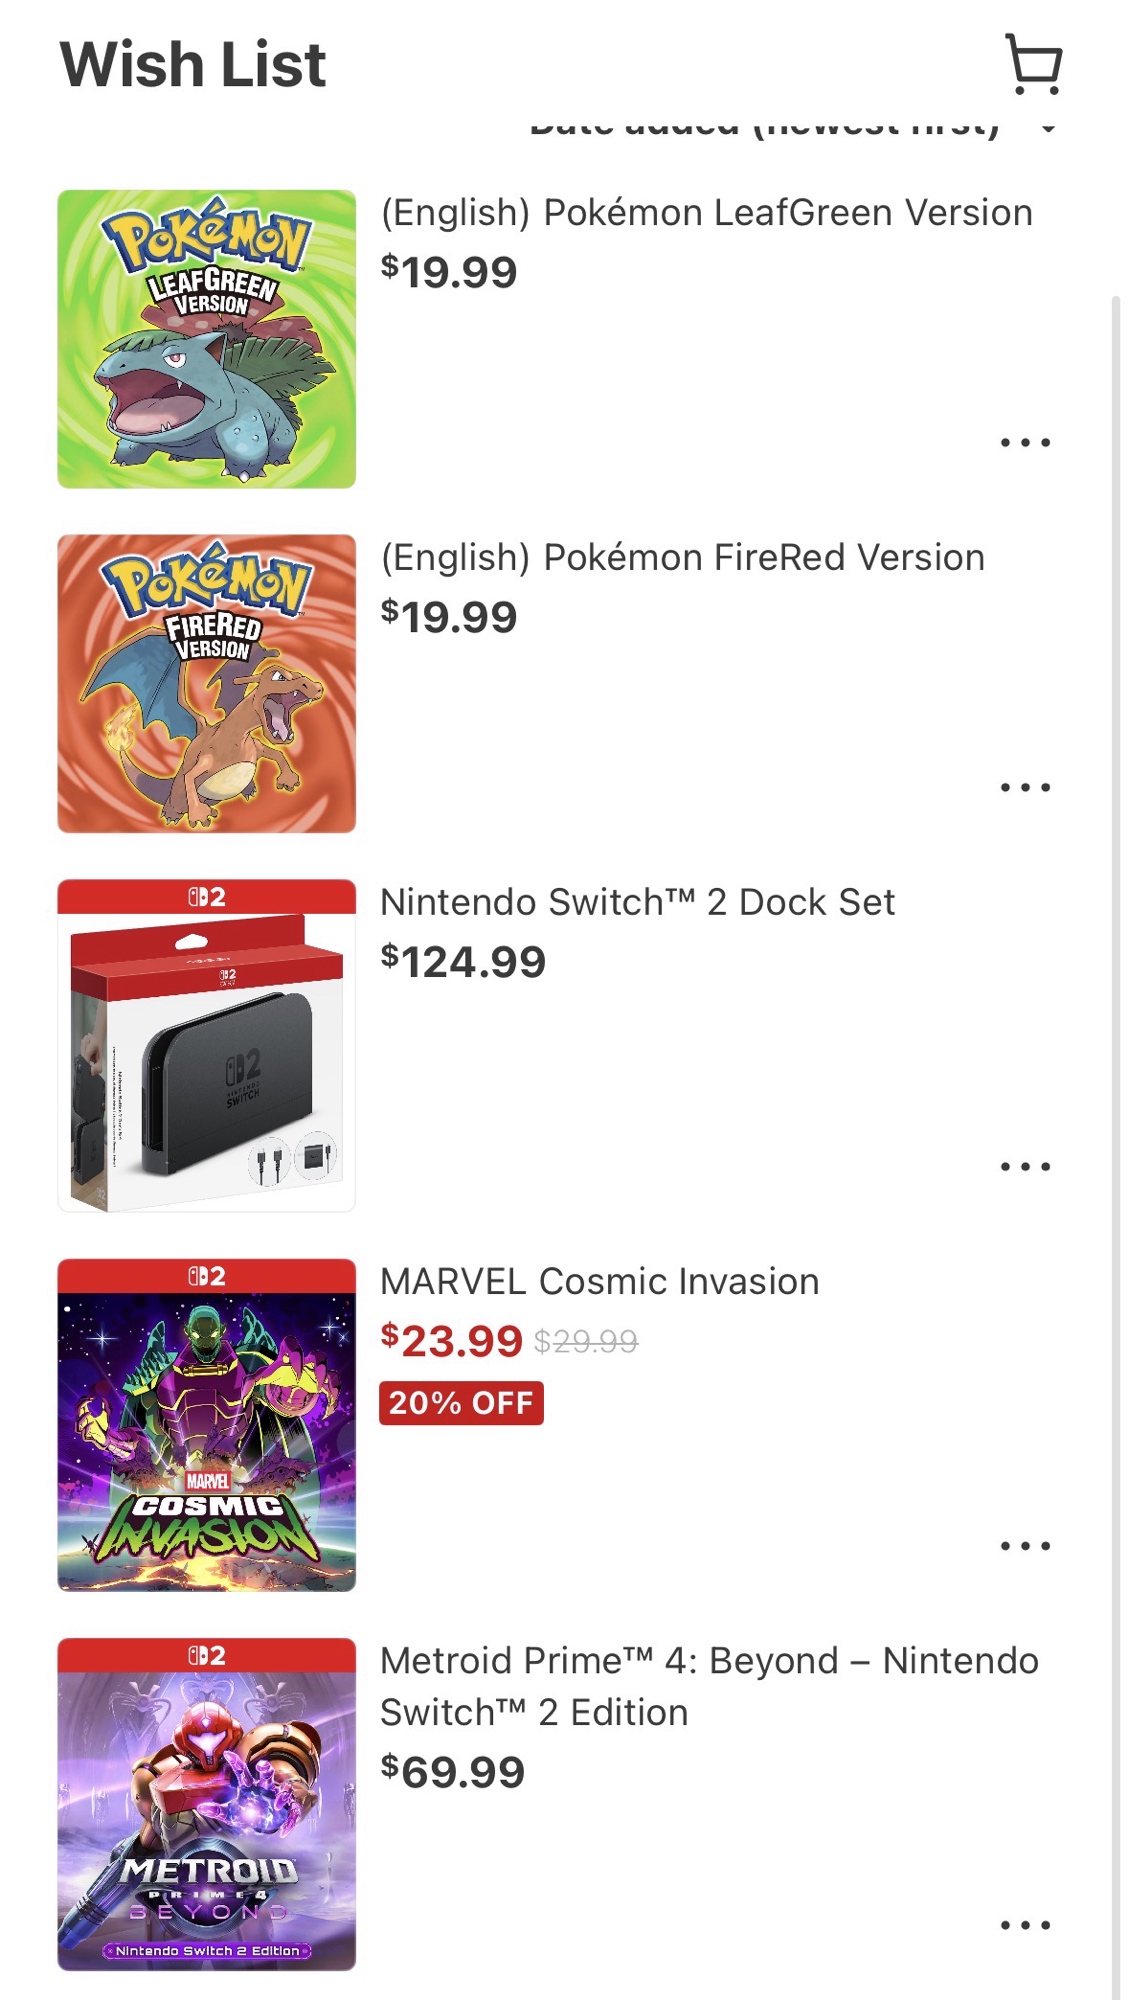Screen dimensions: 1129x2000
Task: Open the shopping cart
Action: pos(1033,65)
